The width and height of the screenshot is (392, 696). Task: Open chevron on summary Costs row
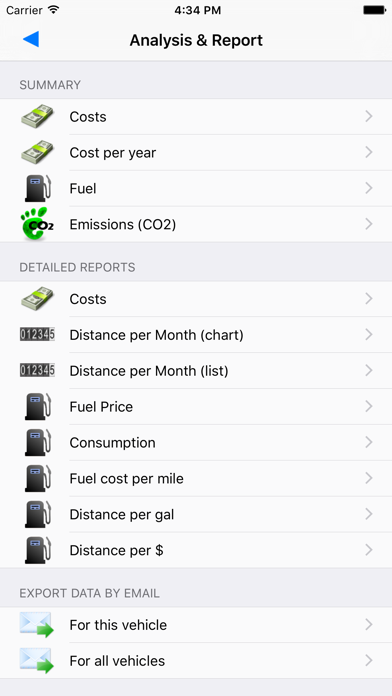point(368,116)
